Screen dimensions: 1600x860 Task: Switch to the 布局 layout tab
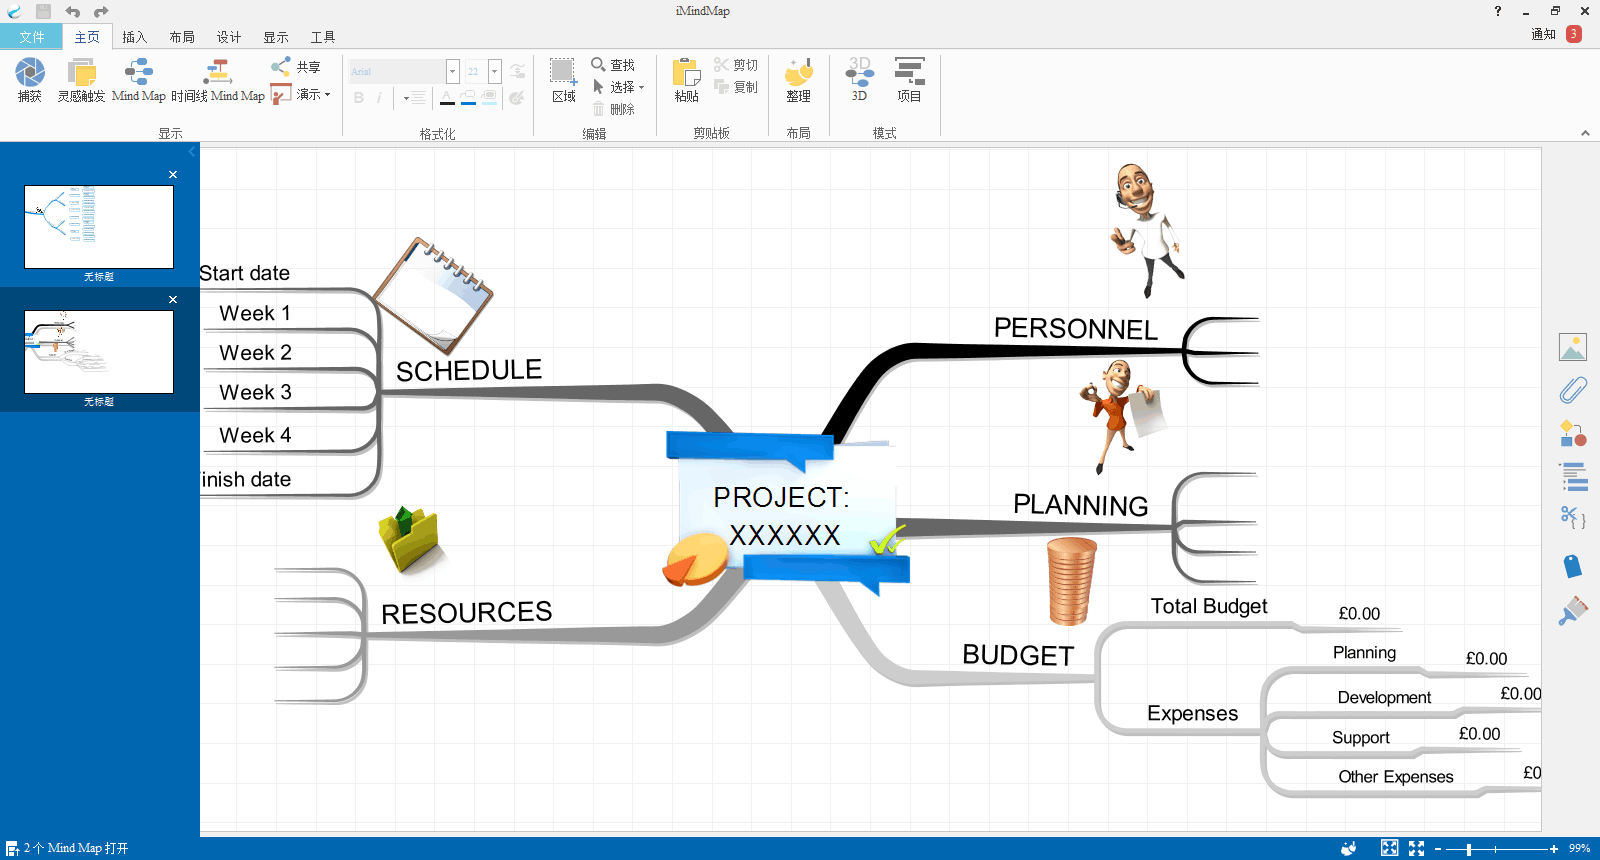point(181,37)
